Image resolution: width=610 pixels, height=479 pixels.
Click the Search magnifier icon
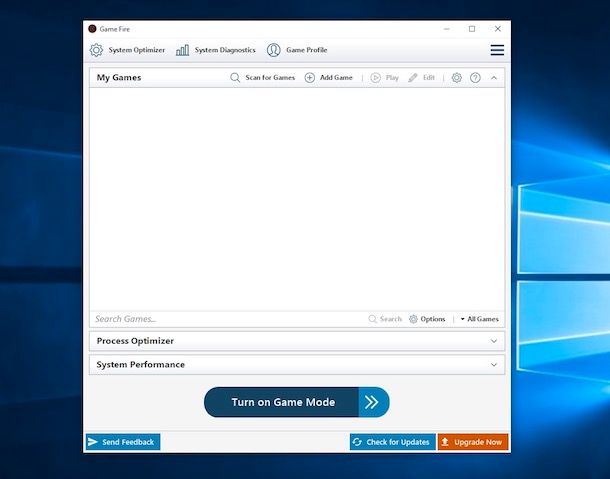click(x=372, y=319)
